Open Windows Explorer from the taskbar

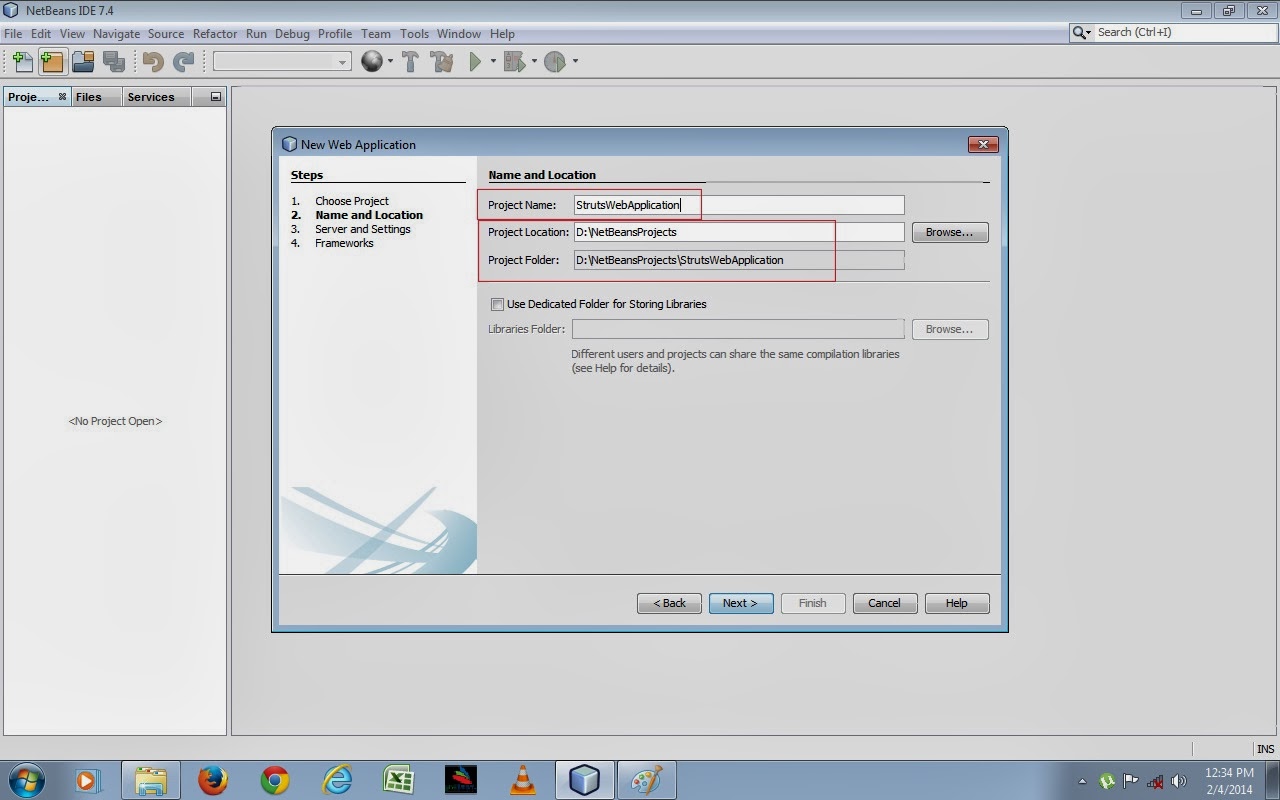click(150, 780)
